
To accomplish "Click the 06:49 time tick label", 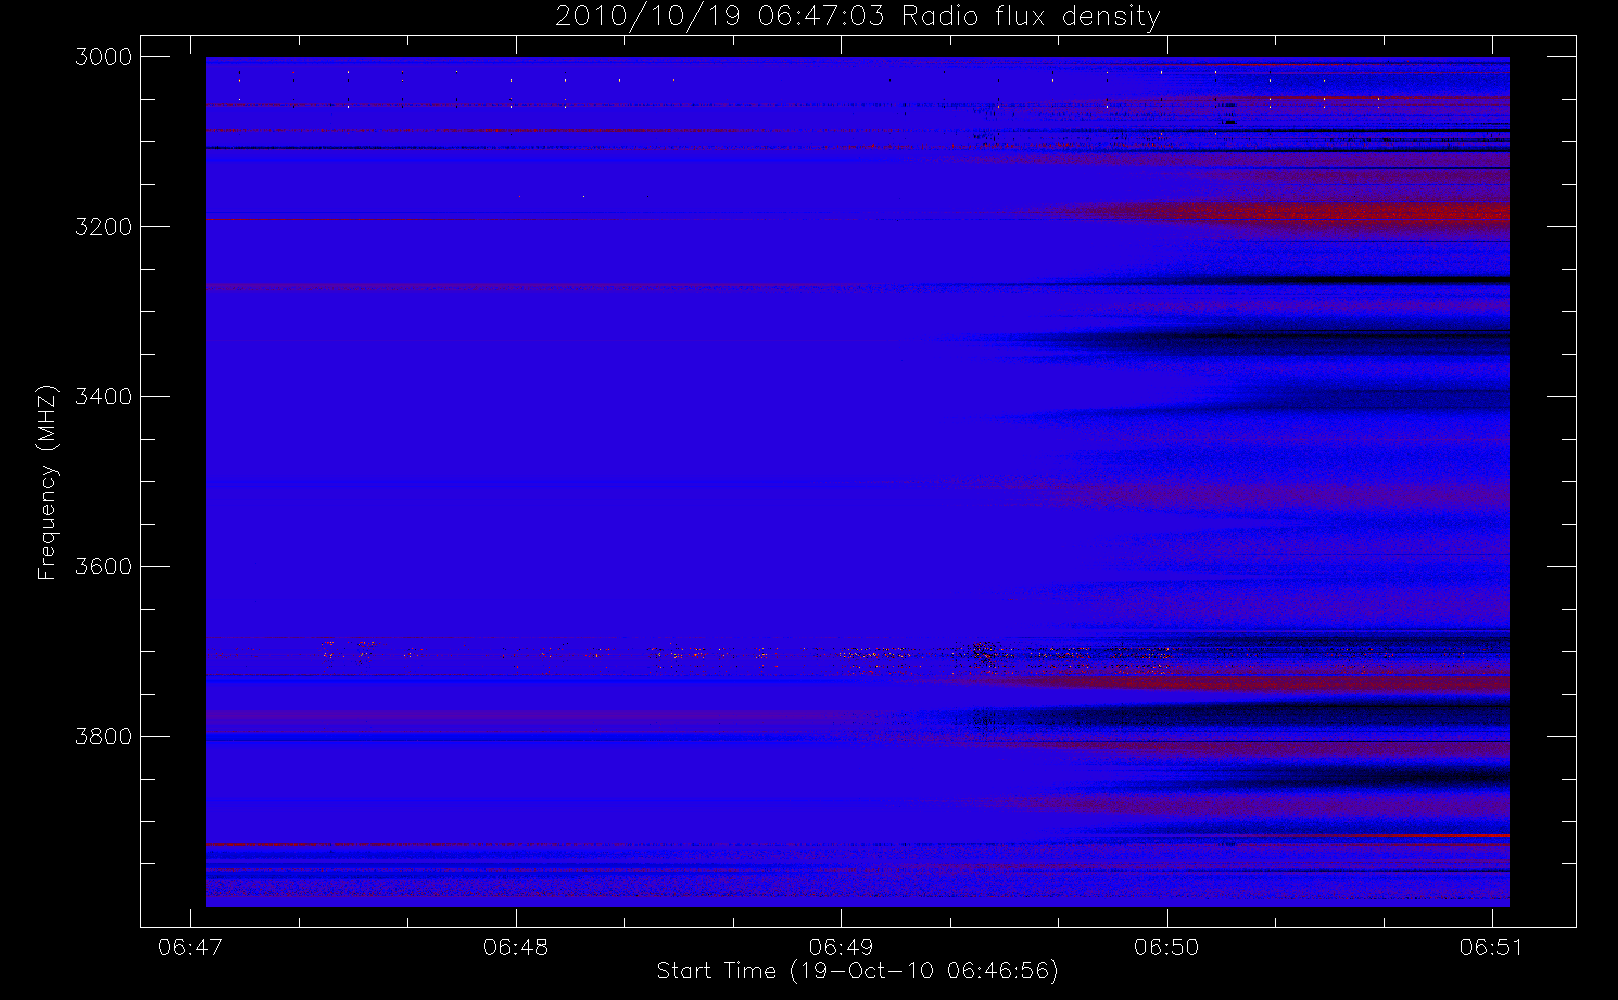I will point(841,947).
